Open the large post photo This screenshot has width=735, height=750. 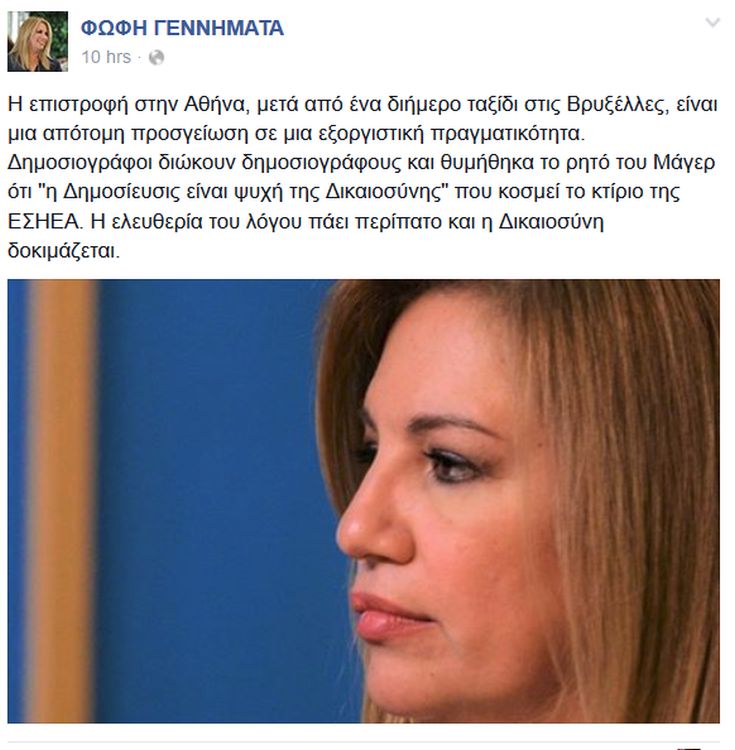363,501
